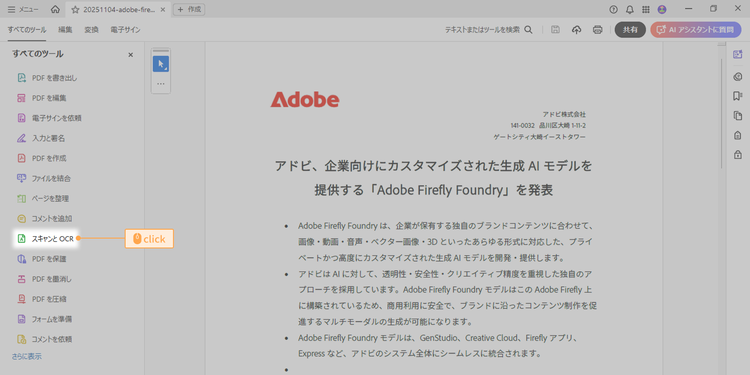Image resolution: width=750 pixels, height=375 pixels.
Task: Open the コメントを追加 tool
Action: (x=44, y=219)
